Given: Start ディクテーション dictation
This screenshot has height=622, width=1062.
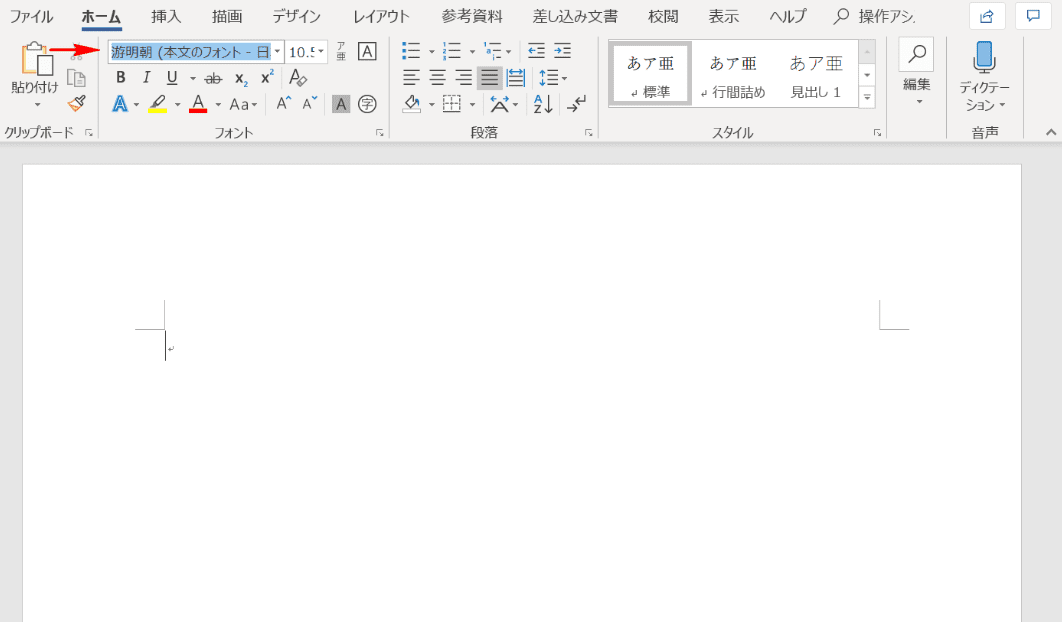Looking at the screenshot, I should point(984,75).
